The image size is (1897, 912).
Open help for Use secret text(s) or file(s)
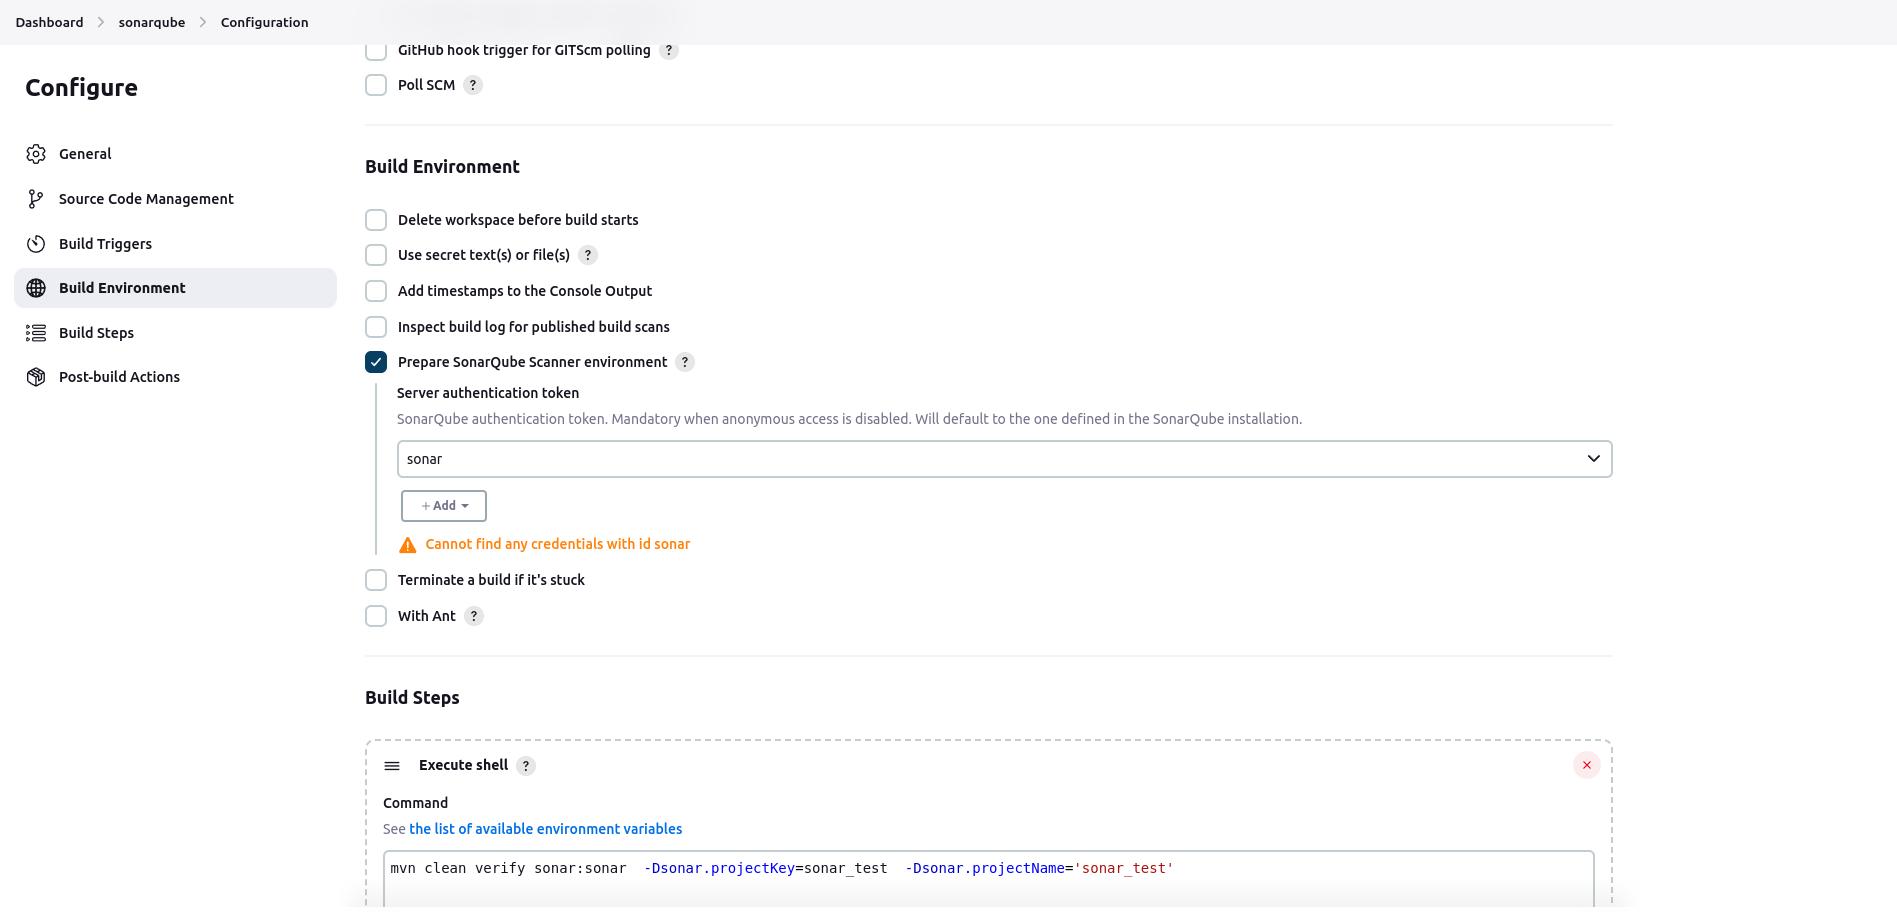(588, 255)
